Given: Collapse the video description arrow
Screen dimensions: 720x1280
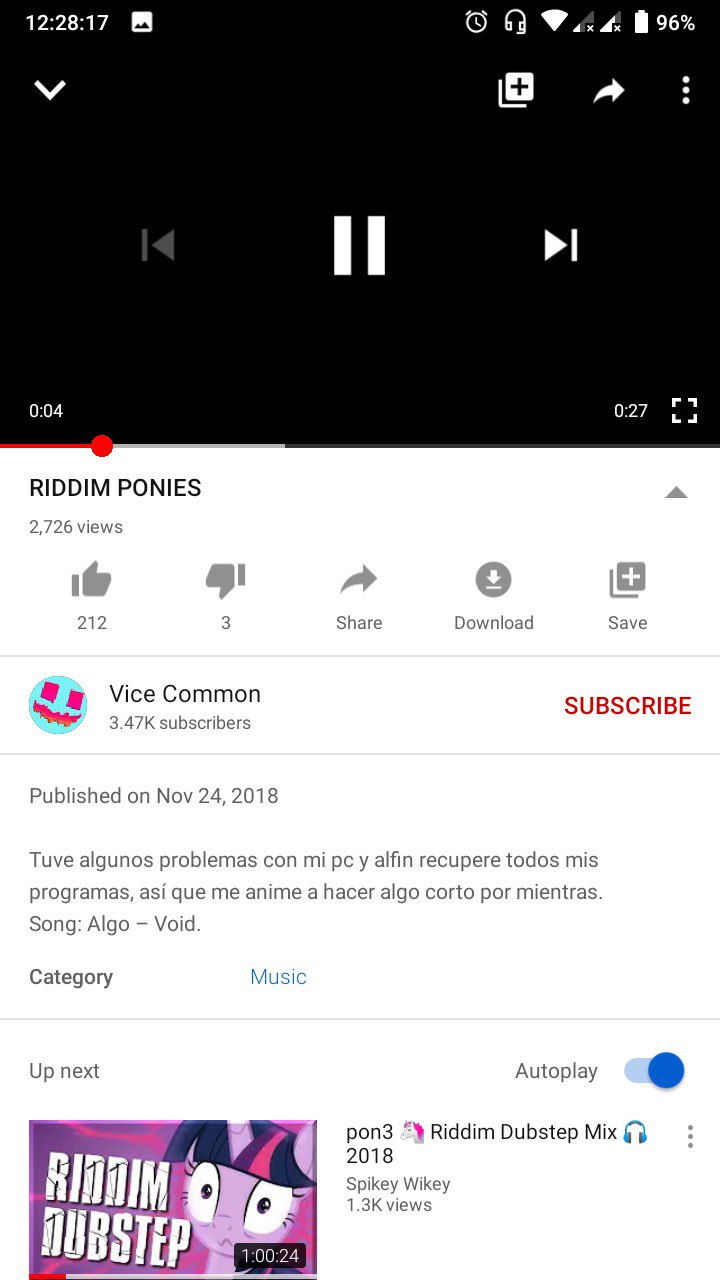Looking at the screenshot, I should pyautogui.click(x=676, y=492).
